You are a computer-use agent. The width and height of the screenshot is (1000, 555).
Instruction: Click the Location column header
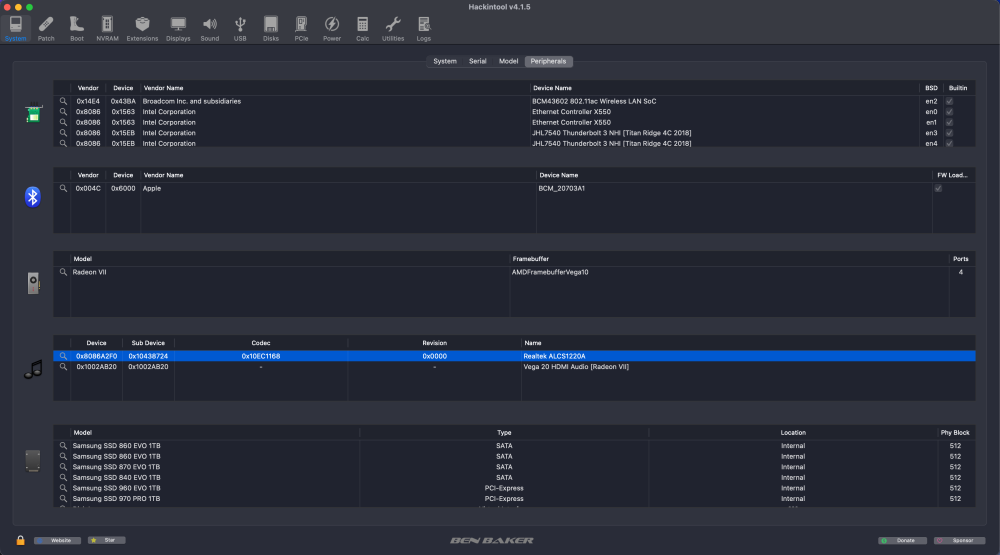point(793,433)
